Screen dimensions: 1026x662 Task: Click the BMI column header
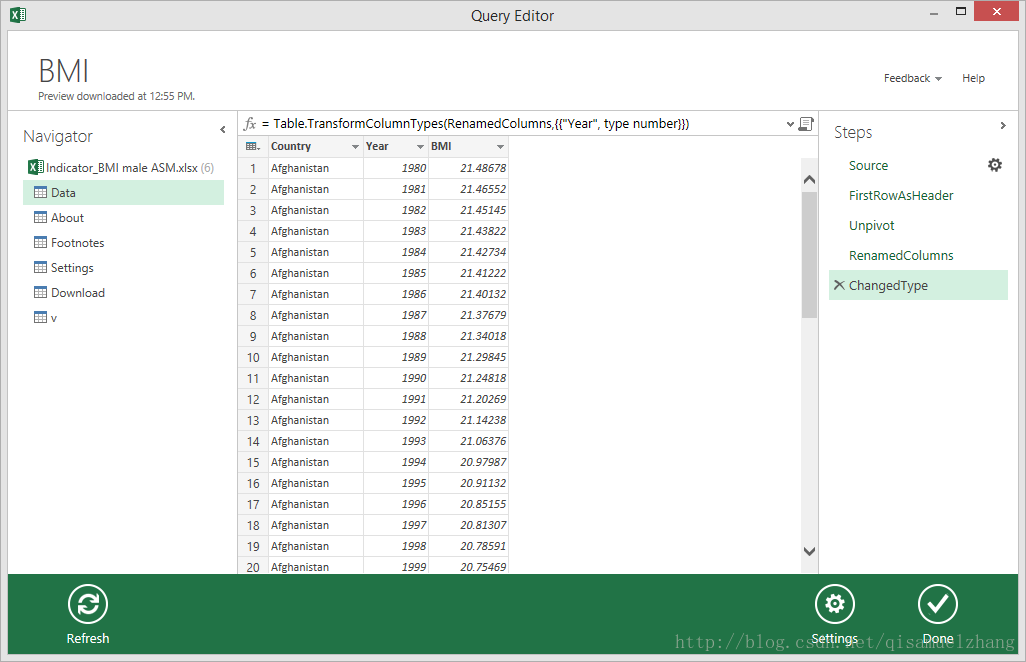click(468, 147)
